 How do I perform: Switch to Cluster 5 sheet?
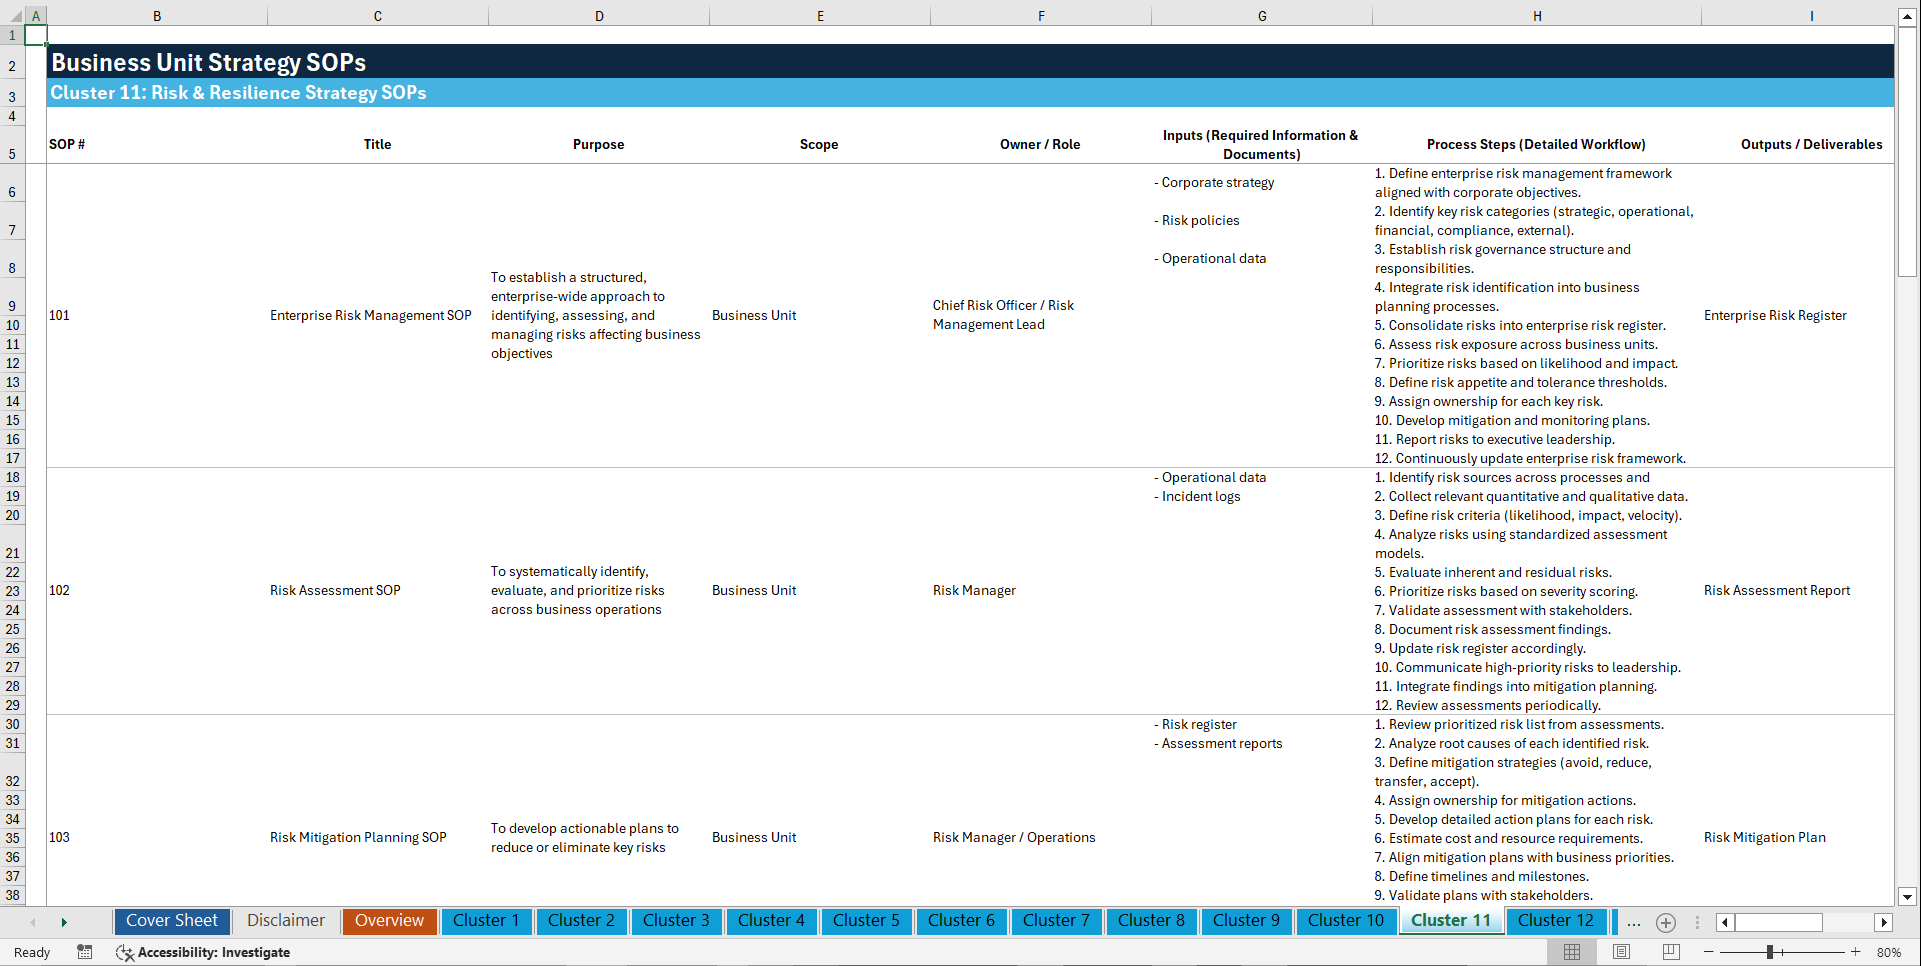tap(866, 921)
